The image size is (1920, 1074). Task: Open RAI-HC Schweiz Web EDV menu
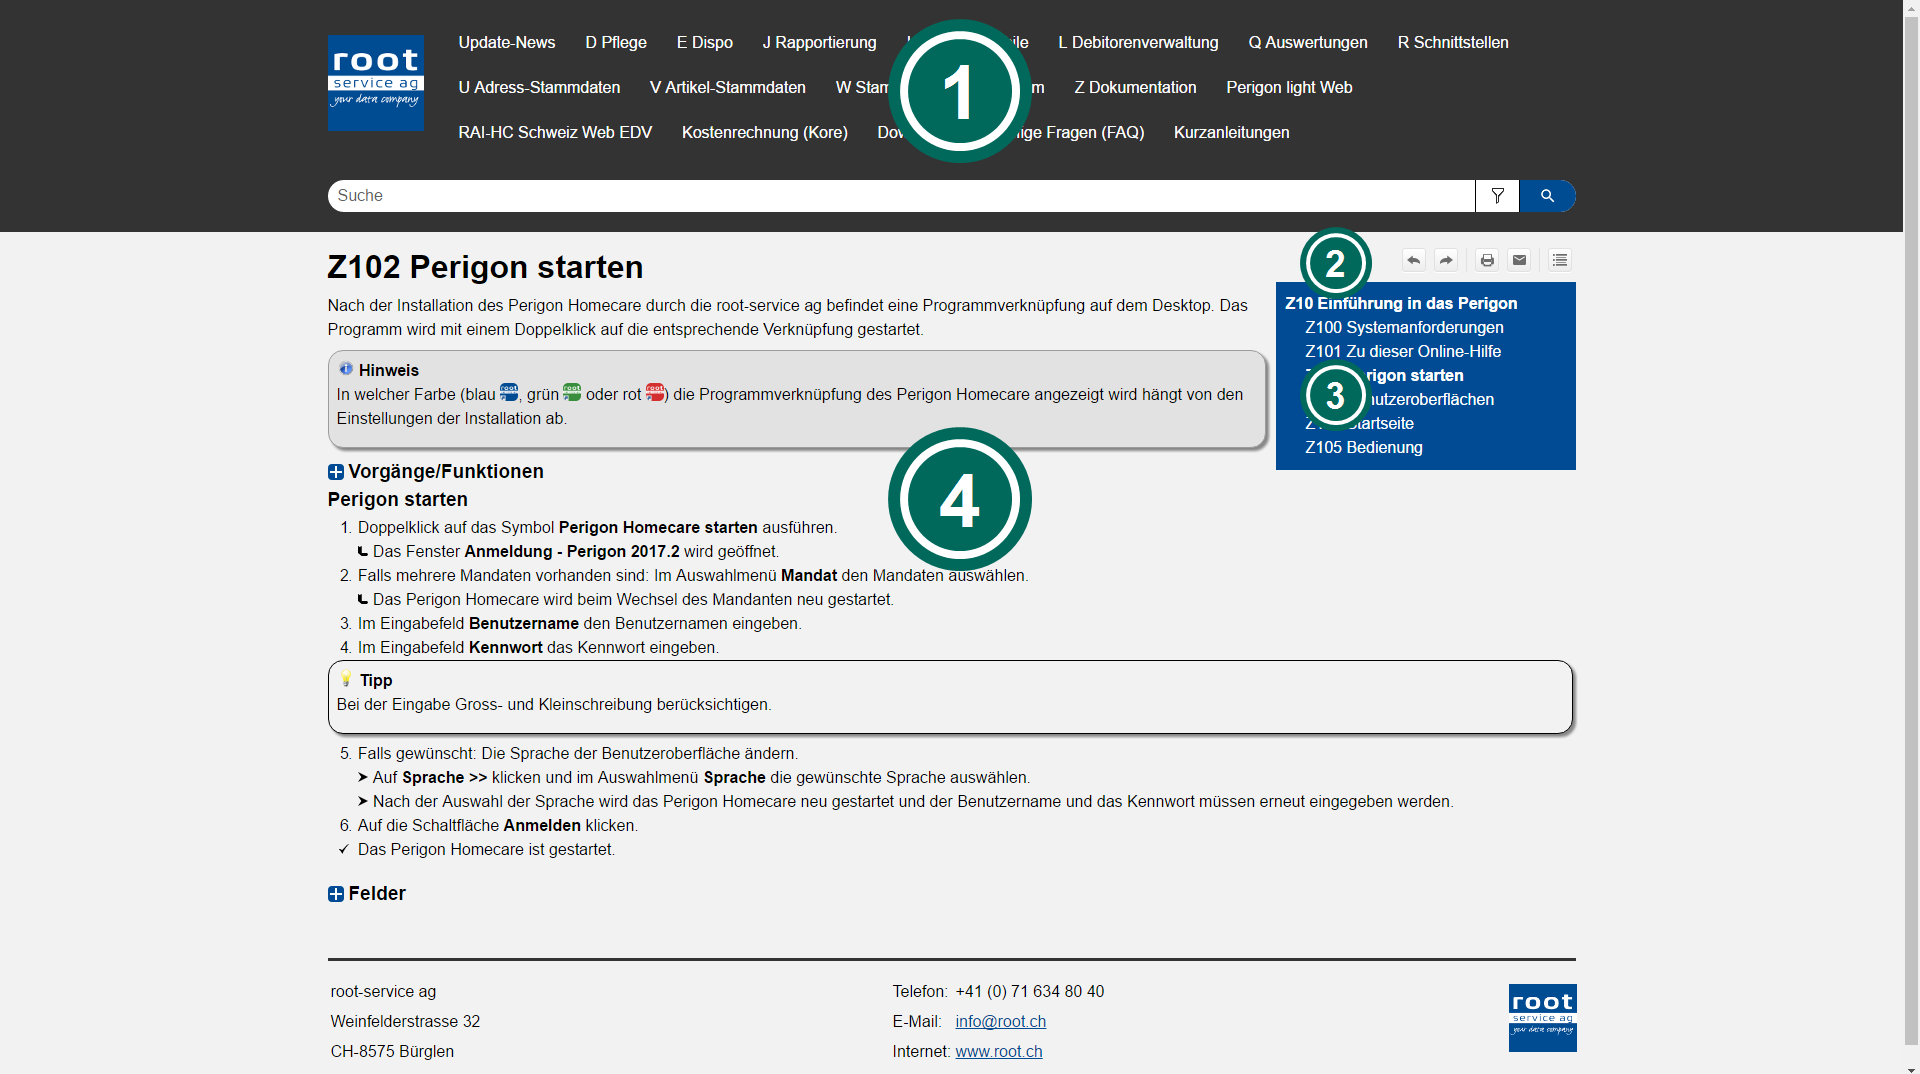[x=555, y=132]
